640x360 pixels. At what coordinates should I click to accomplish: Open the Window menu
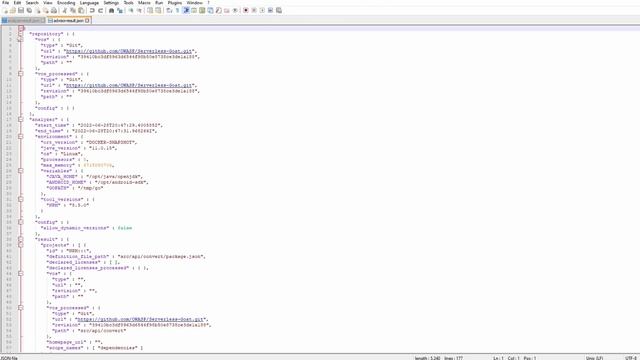click(x=195, y=3)
